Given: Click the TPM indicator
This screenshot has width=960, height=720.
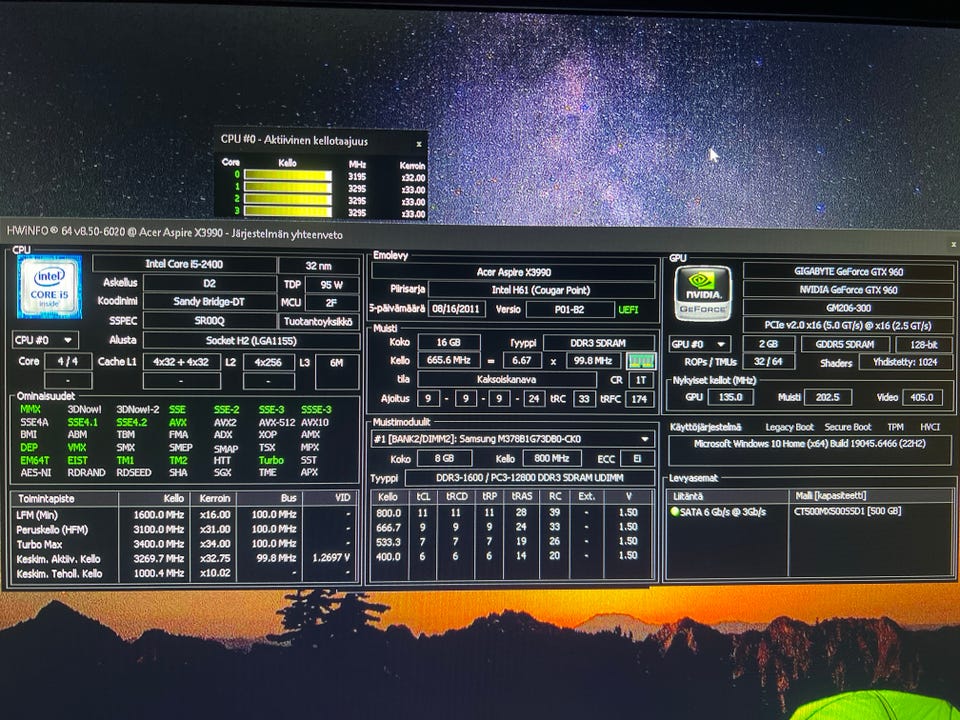Looking at the screenshot, I should [x=895, y=427].
